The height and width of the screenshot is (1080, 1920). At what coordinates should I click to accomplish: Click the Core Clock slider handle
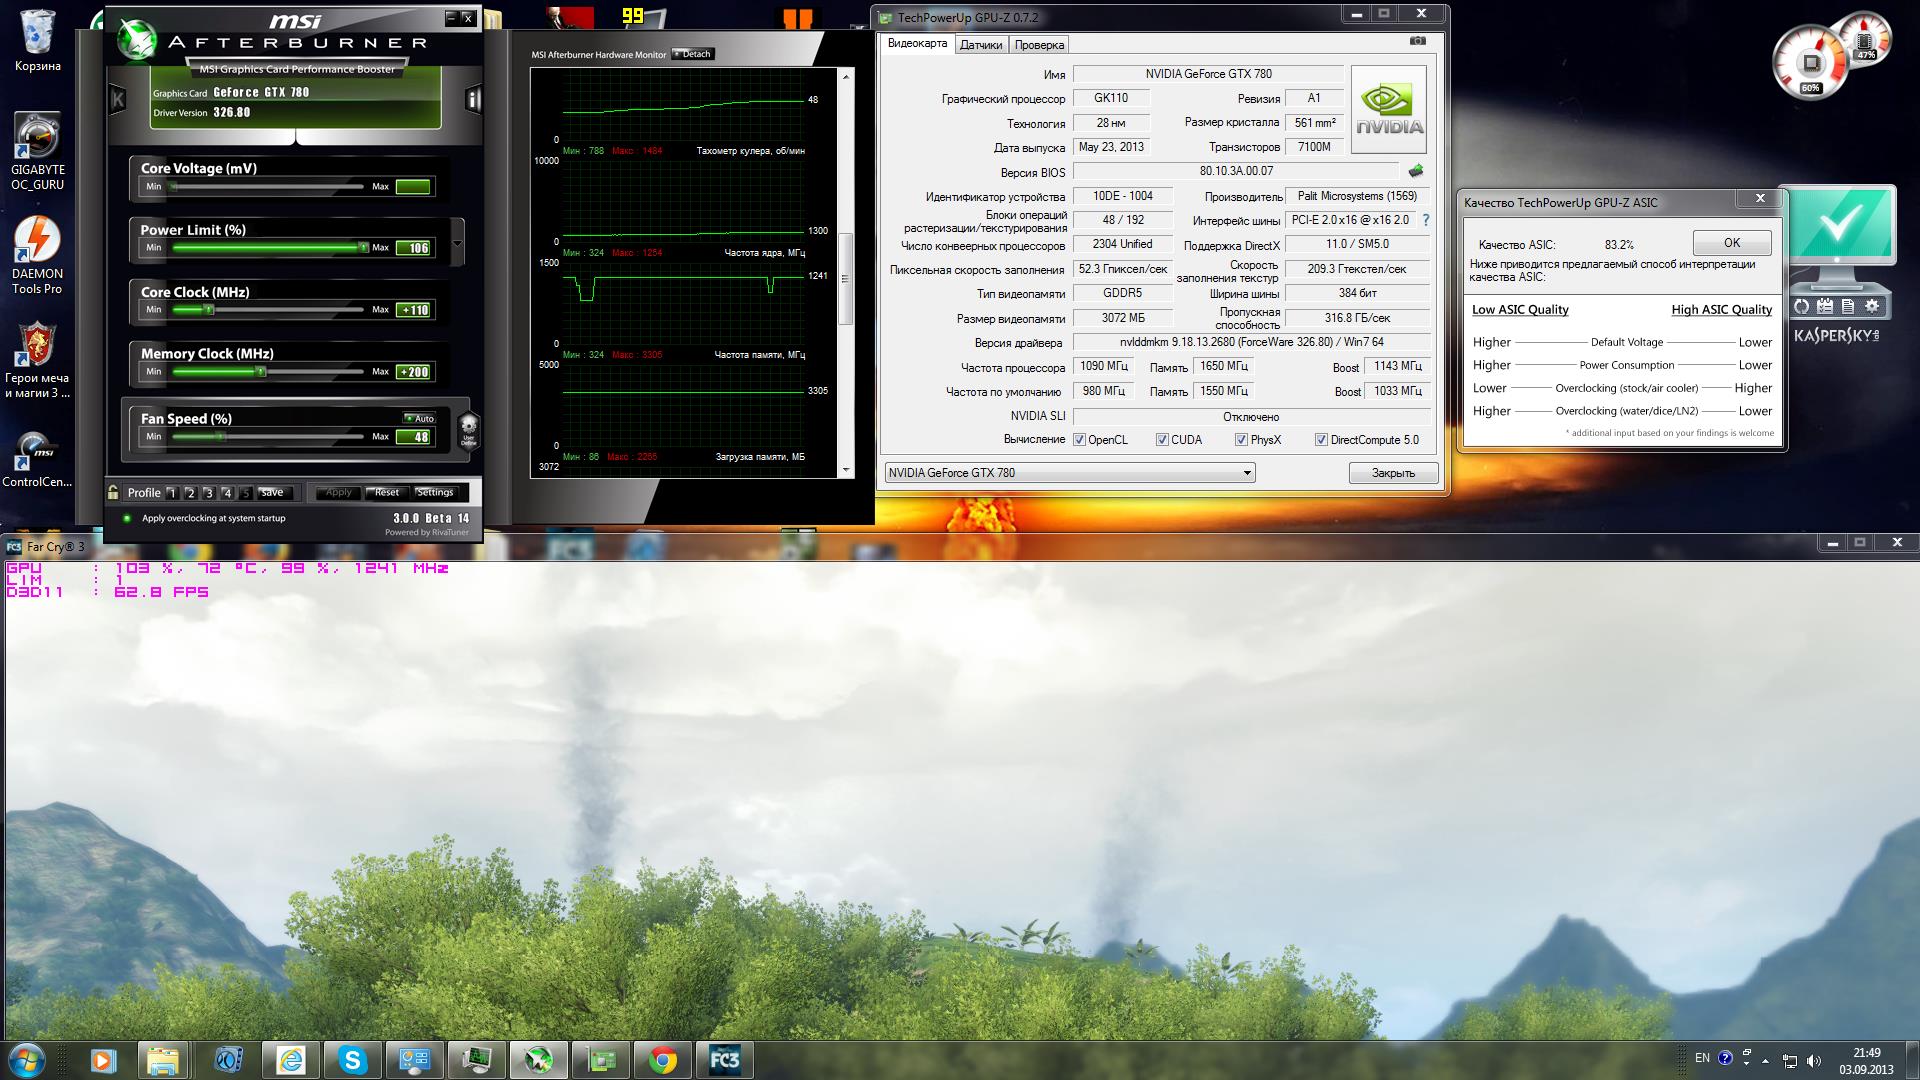208,310
